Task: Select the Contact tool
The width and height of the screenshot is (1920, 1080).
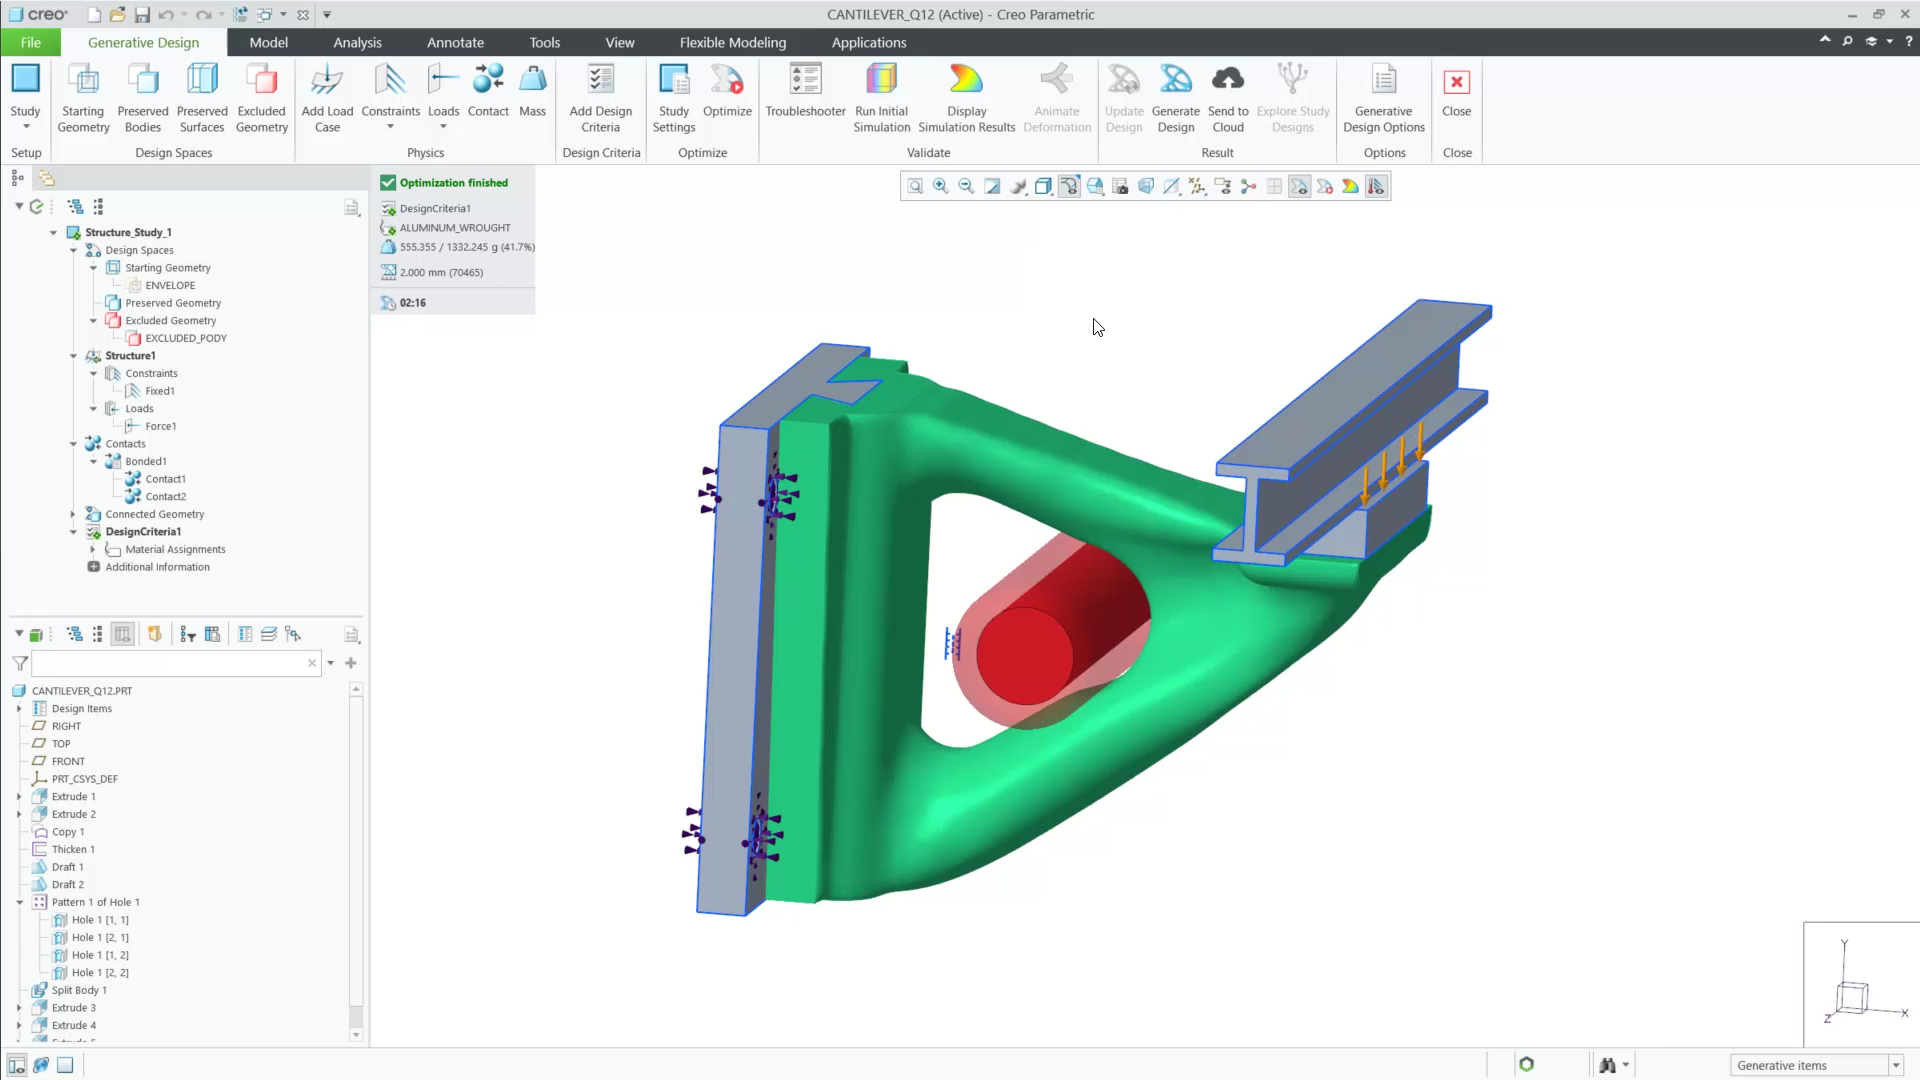Action: click(x=488, y=95)
